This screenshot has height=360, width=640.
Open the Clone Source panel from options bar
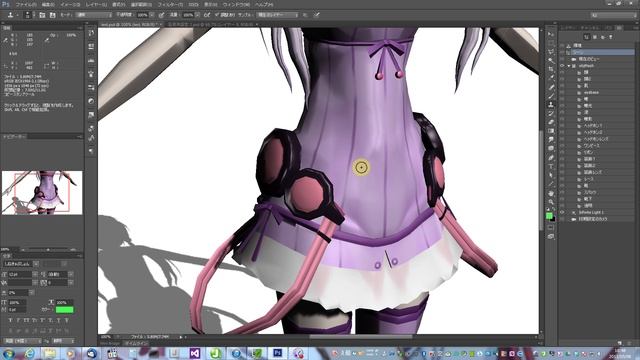pos(52,15)
